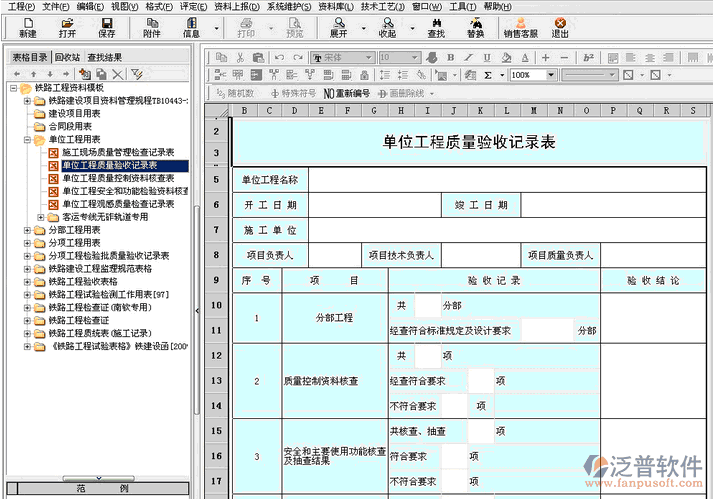The width and height of the screenshot is (713, 499).
Task: Click the 替换 (Replace) toolbar icon
Action: pos(476,27)
